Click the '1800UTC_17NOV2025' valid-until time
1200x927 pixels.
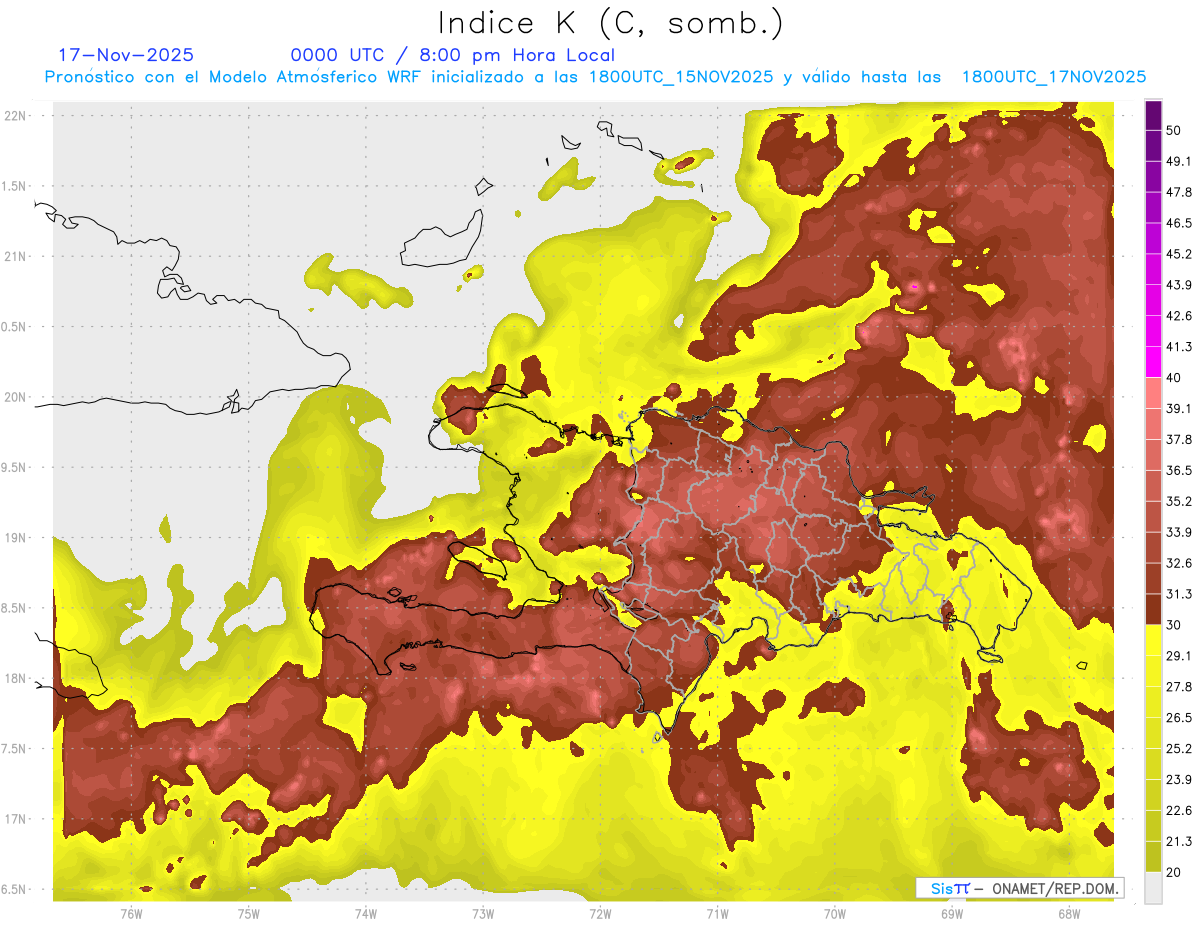tap(1053, 77)
